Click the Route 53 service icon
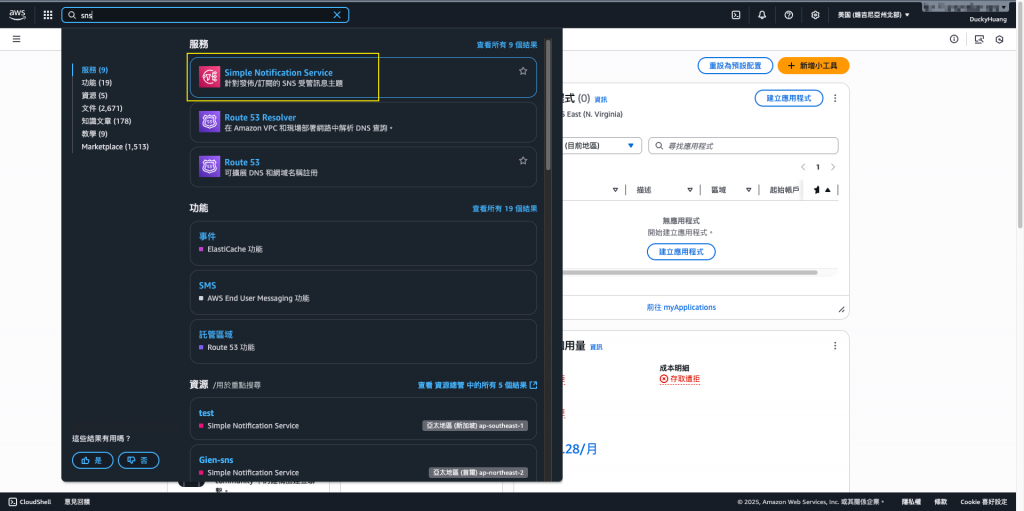This screenshot has height=511, width=1024. (x=209, y=167)
